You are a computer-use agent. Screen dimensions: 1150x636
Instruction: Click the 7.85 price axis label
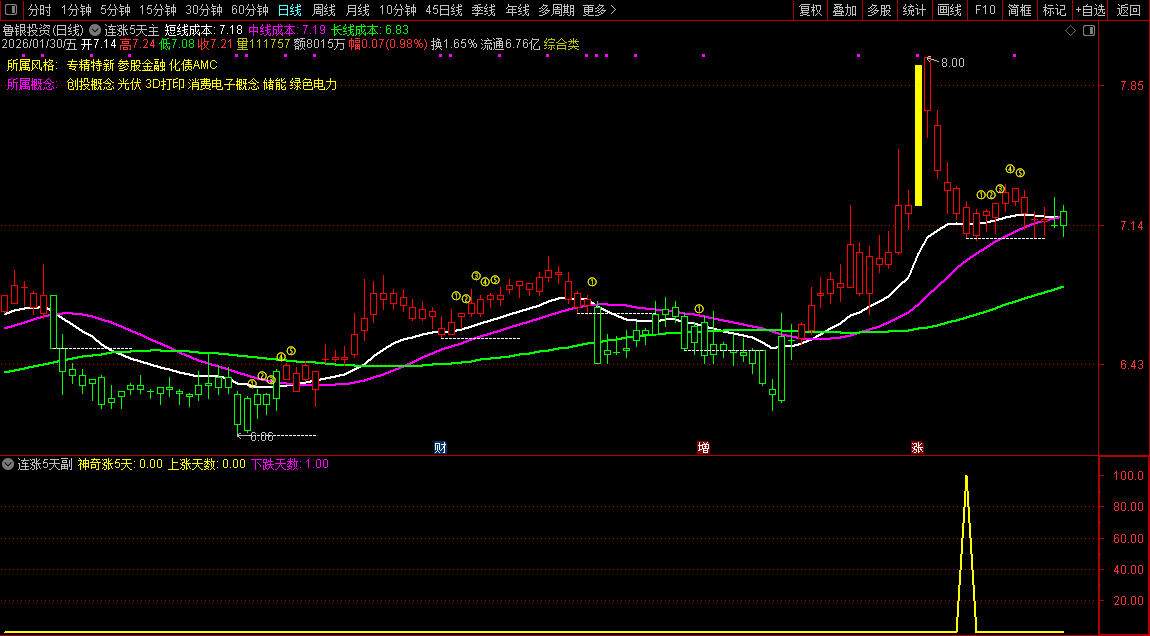tap(1132, 86)
